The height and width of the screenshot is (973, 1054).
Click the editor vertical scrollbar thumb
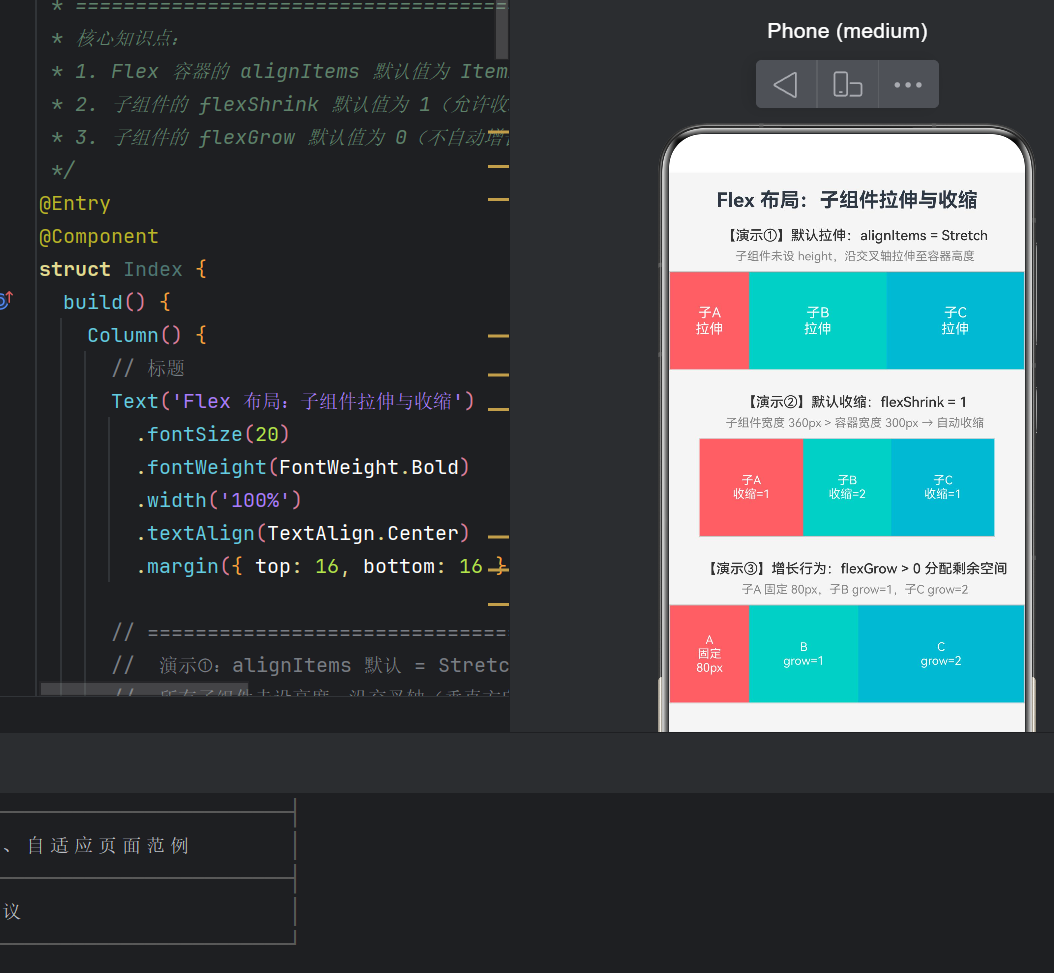[501, 30]
